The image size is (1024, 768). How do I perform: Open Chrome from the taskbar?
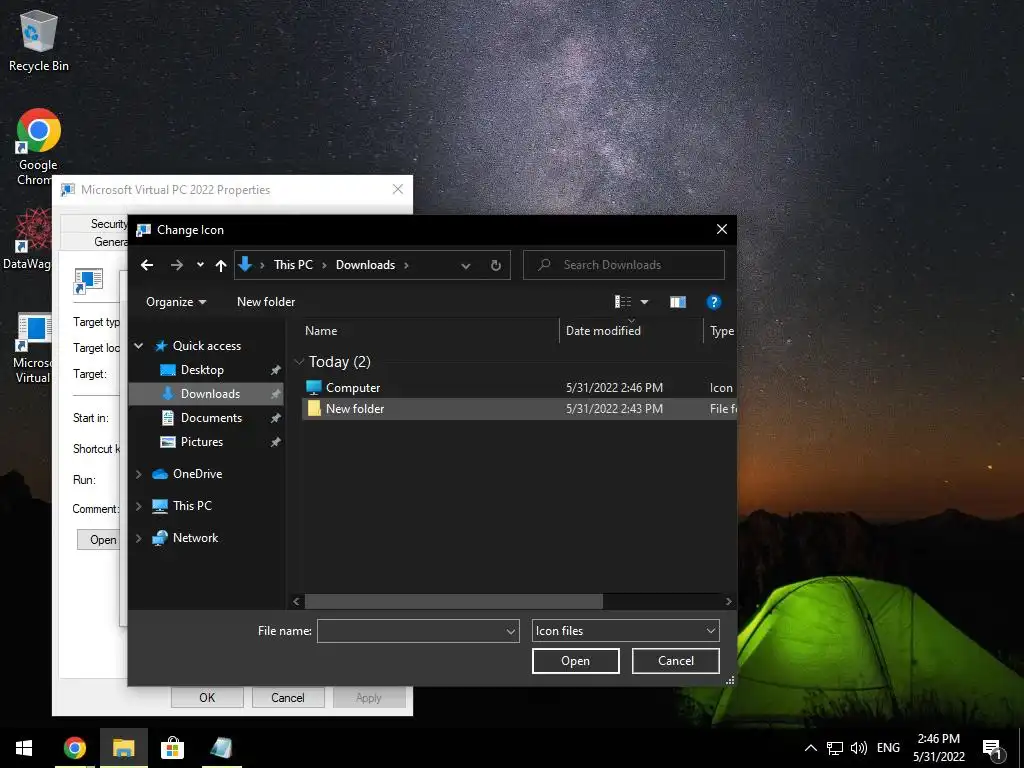pyautogui.click(x=74, y=748)
